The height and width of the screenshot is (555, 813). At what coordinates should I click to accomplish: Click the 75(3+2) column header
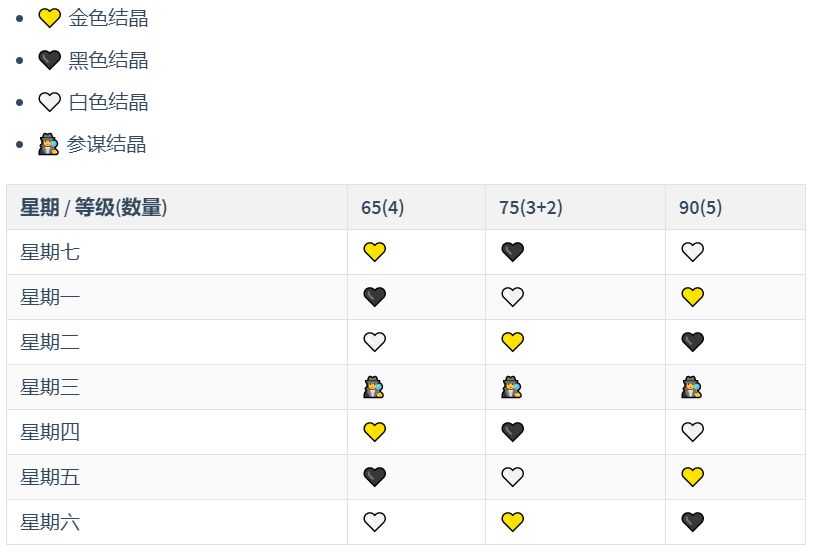(531, 208)
